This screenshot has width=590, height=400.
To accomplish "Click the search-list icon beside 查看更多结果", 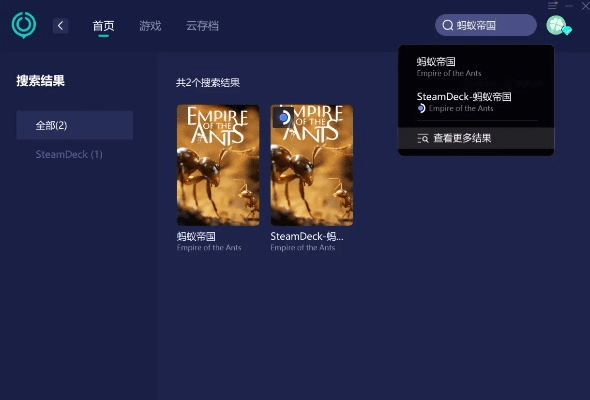I will [x=423, y=138].
